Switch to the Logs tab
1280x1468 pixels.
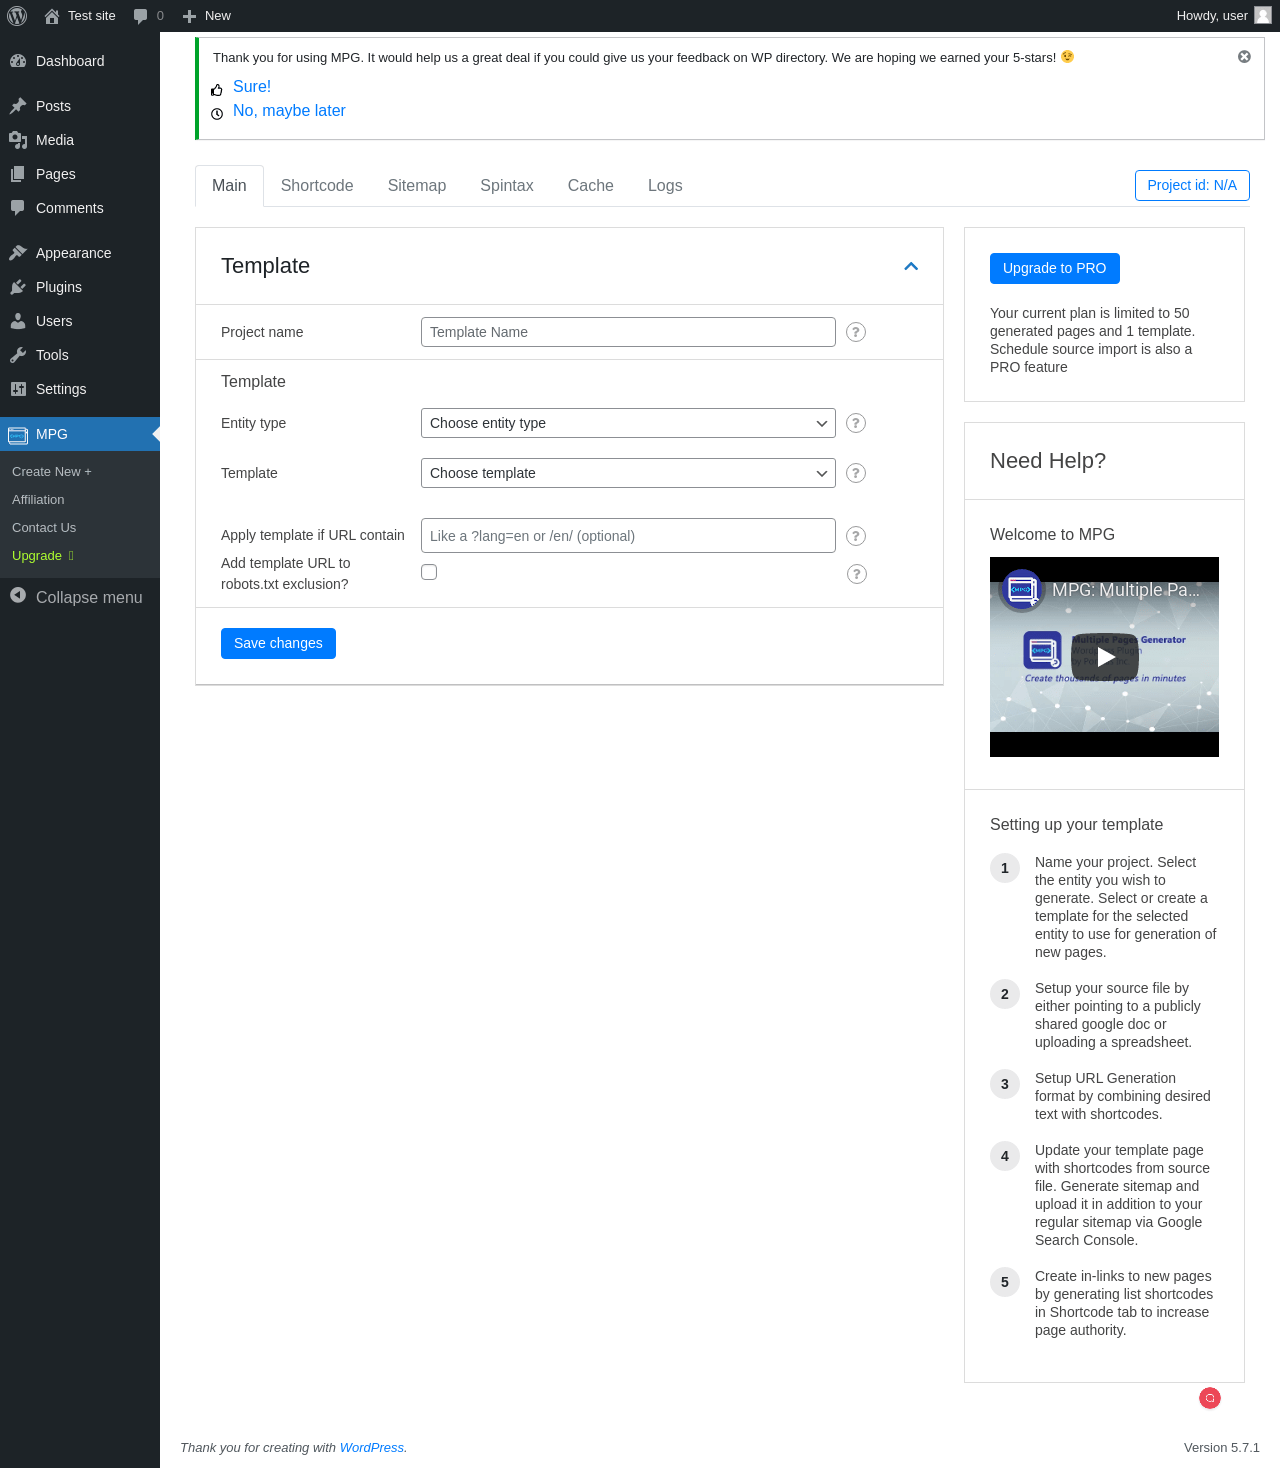(x=665, y=186)
